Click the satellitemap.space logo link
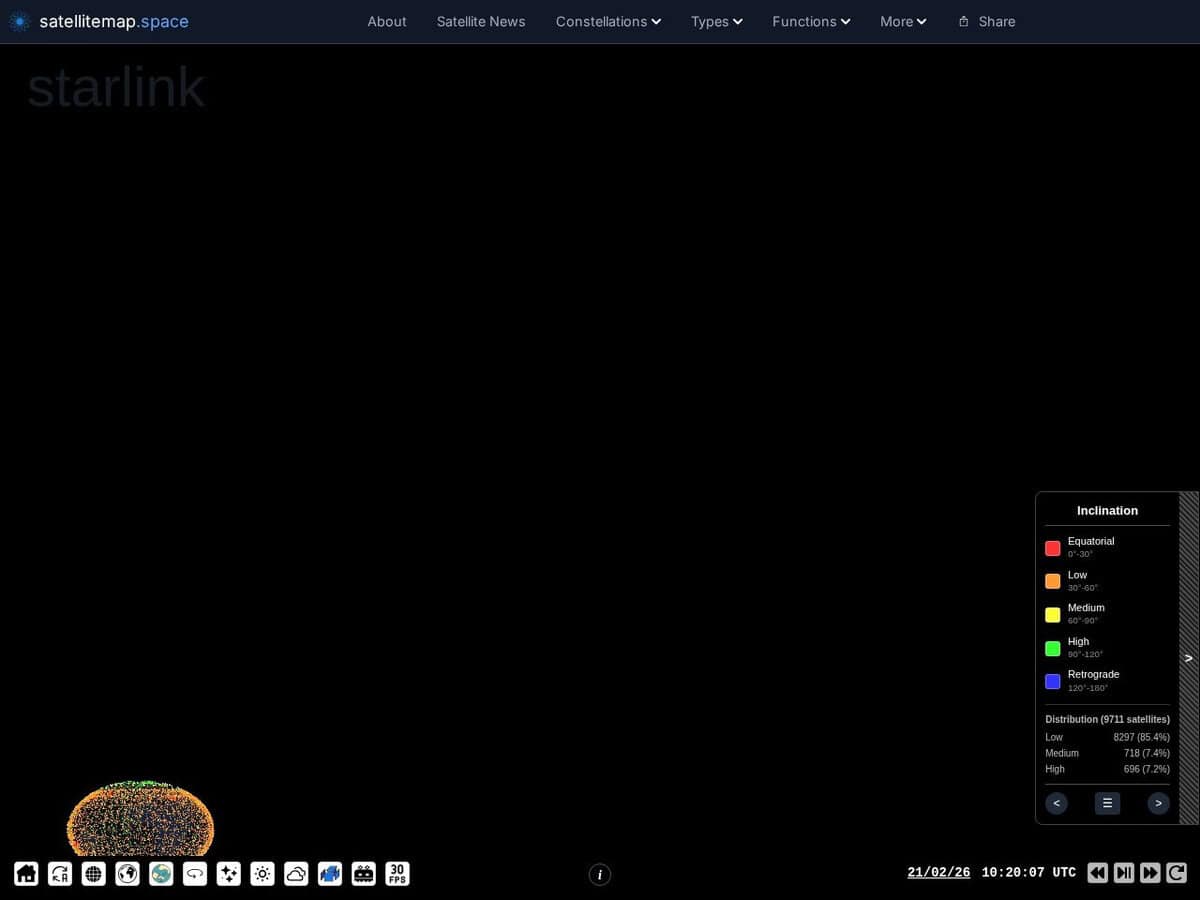This screenshot has height=900, width=1200. (x=98, y=21)
